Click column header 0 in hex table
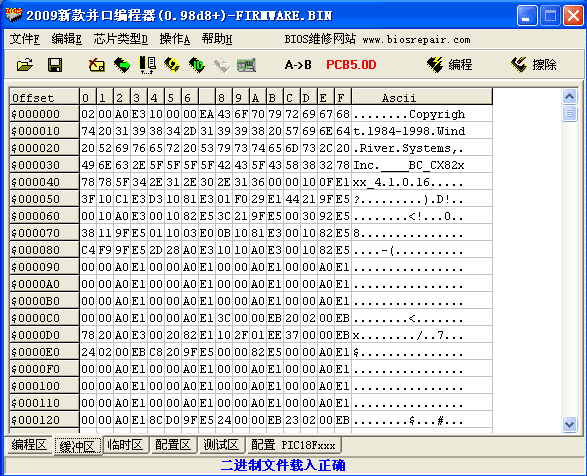The height and width of the screenshot is (476, 587). point(88,97)
